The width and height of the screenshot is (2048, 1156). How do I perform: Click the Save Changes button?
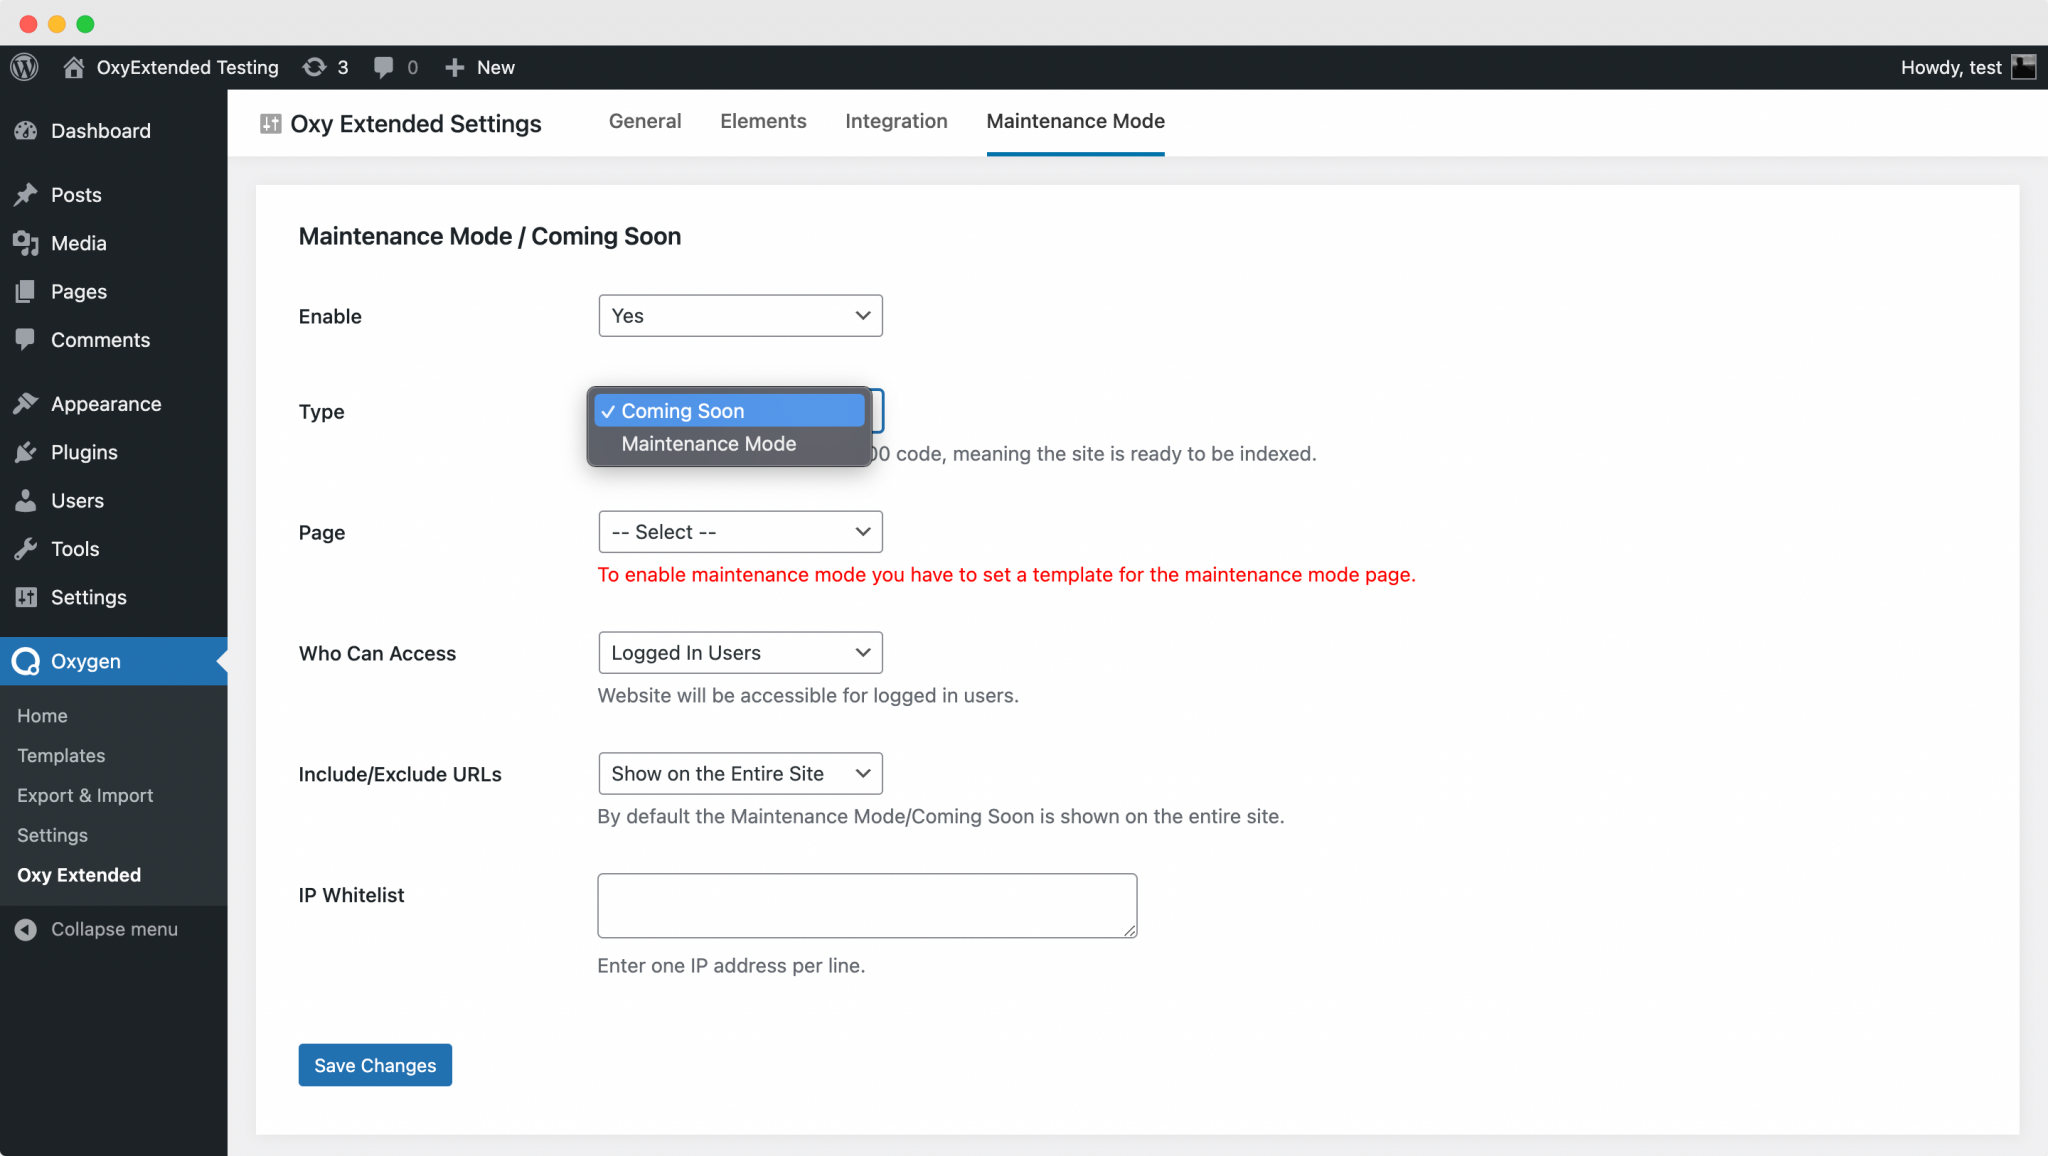[x=374, y=1064]
